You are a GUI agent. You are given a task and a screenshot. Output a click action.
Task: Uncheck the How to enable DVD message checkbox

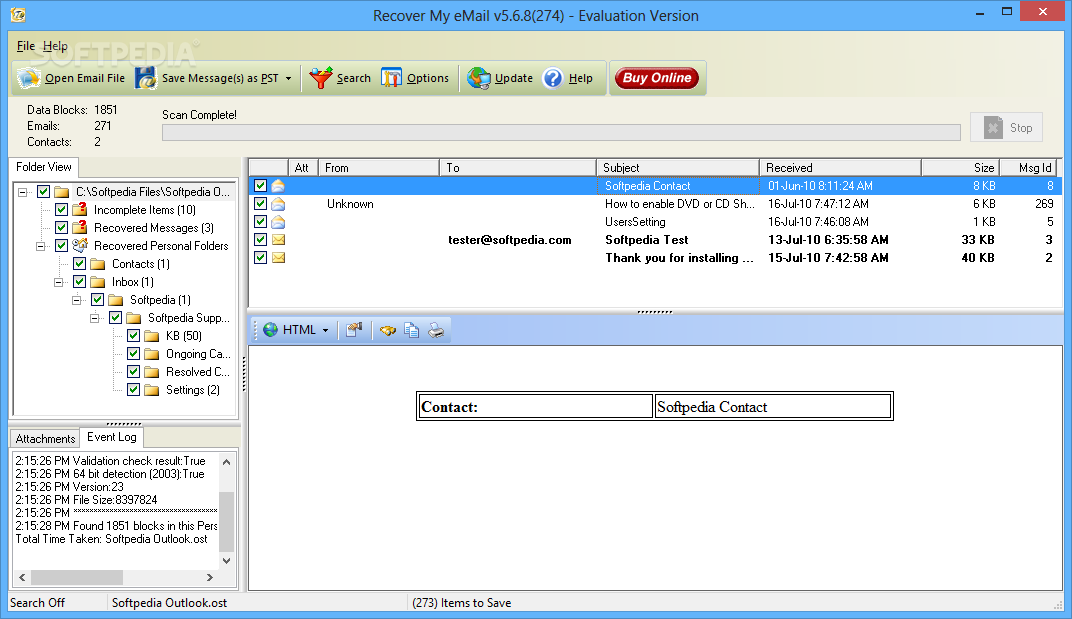[x=260, y=203]
